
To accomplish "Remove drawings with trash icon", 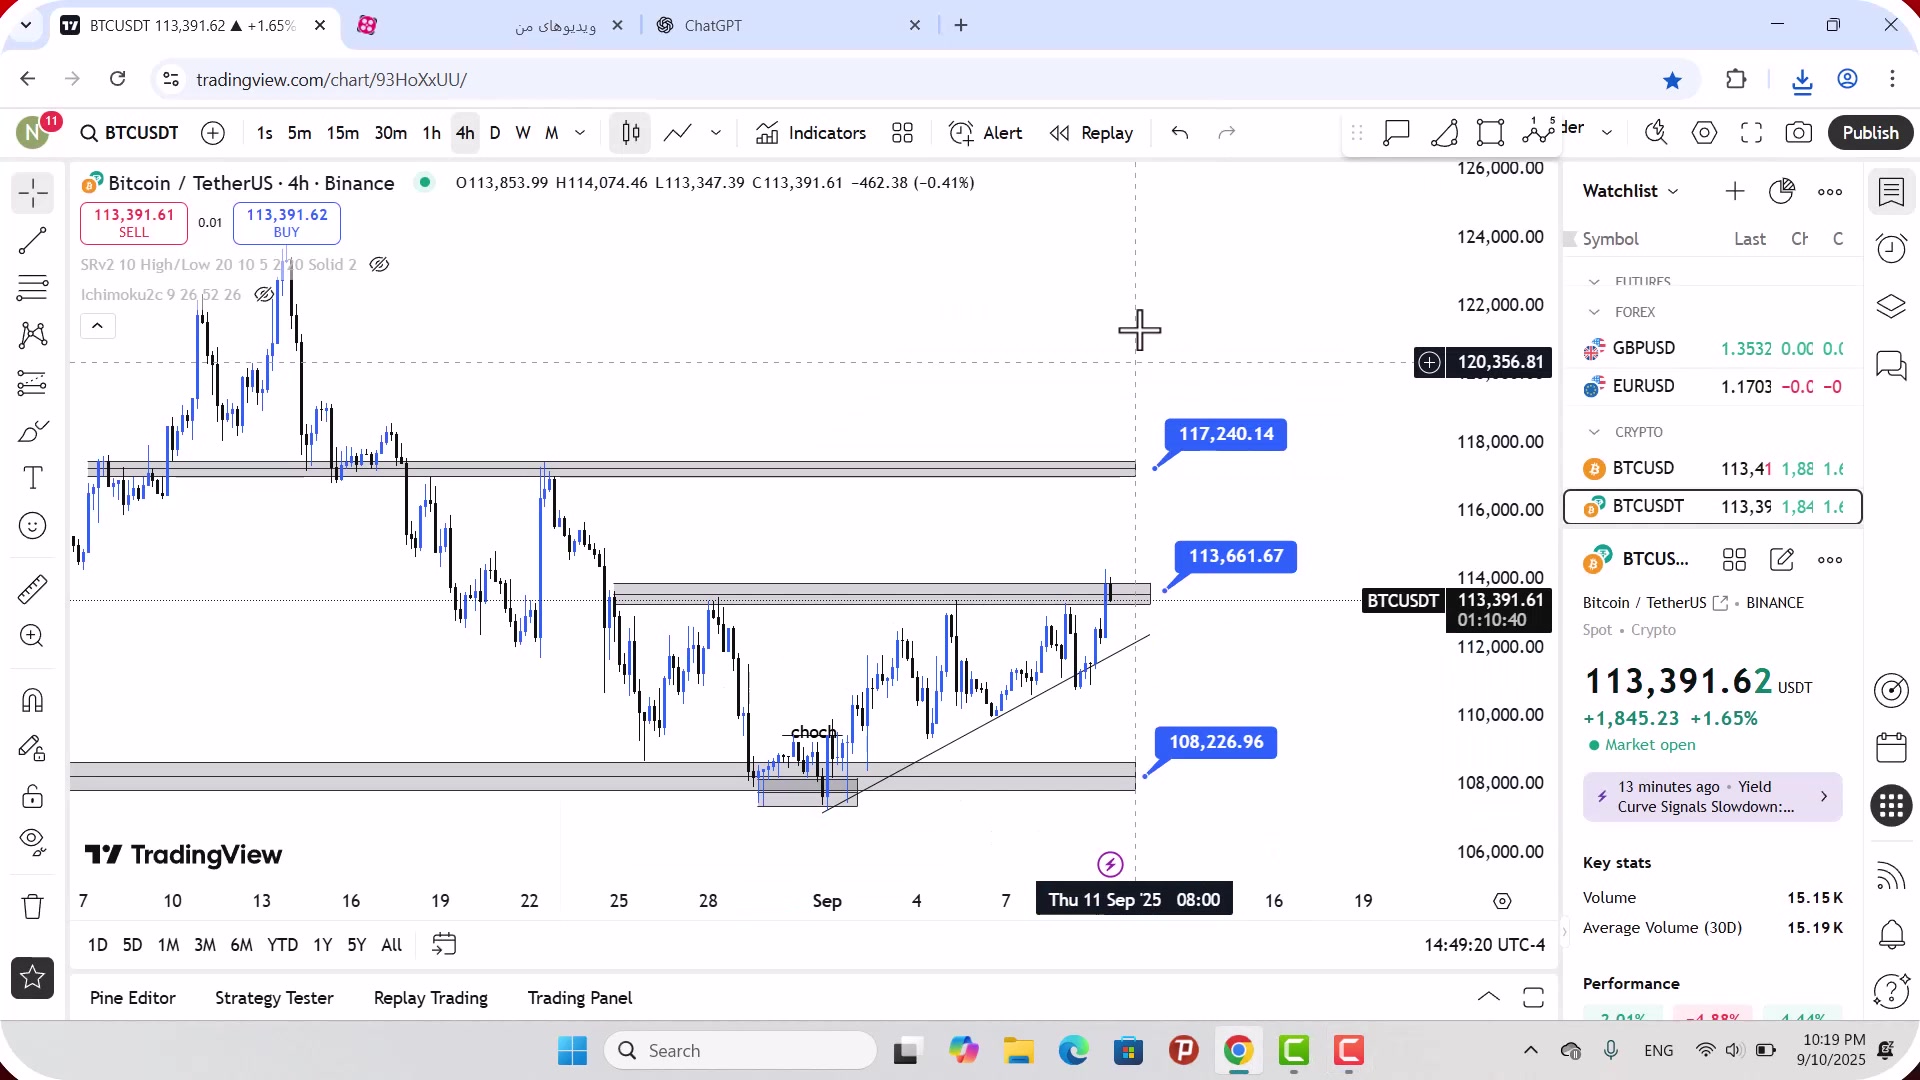I will [33, 907].
